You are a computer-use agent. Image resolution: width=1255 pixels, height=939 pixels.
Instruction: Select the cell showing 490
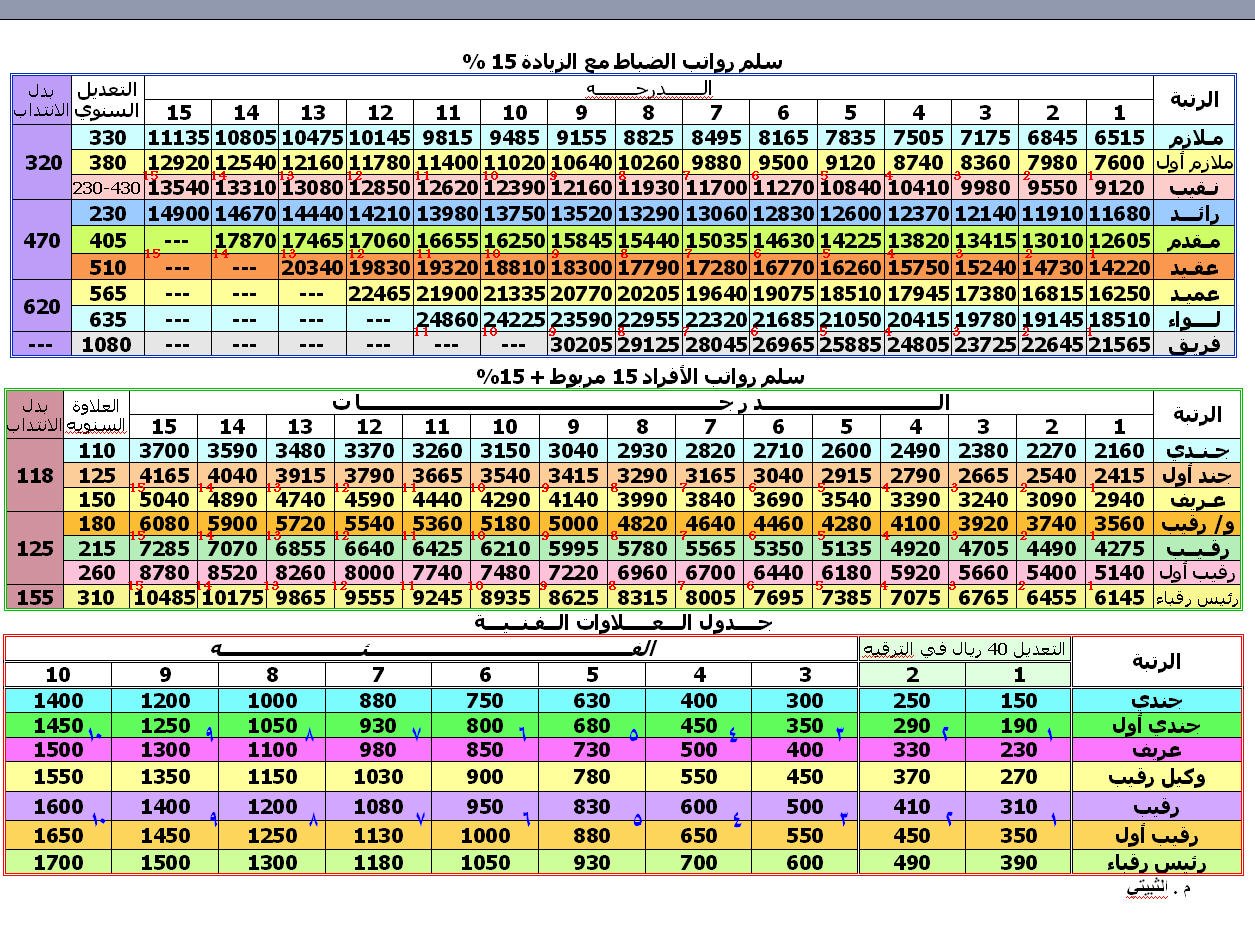point(911,862)
